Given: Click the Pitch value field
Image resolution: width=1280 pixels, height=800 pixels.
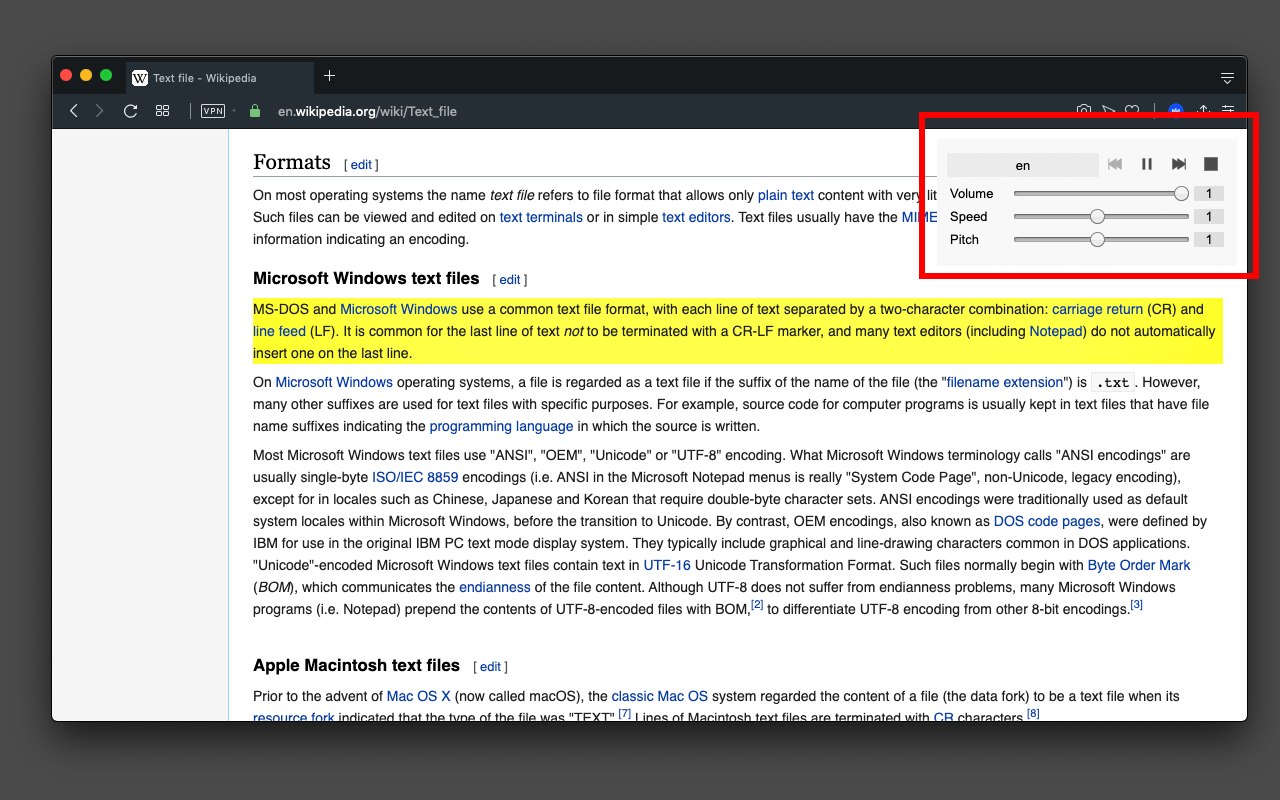Looking at the screenshot, I should 1209,240.
